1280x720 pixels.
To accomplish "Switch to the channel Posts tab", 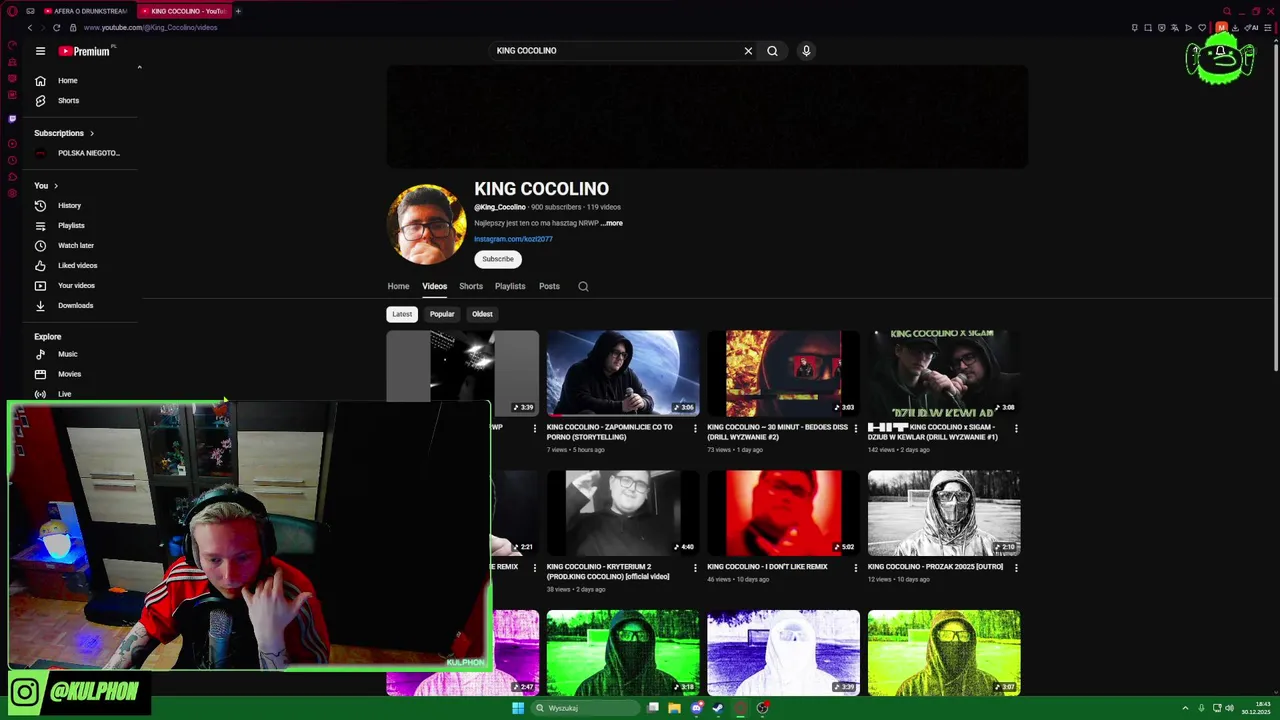I will [x=549, y=286].
